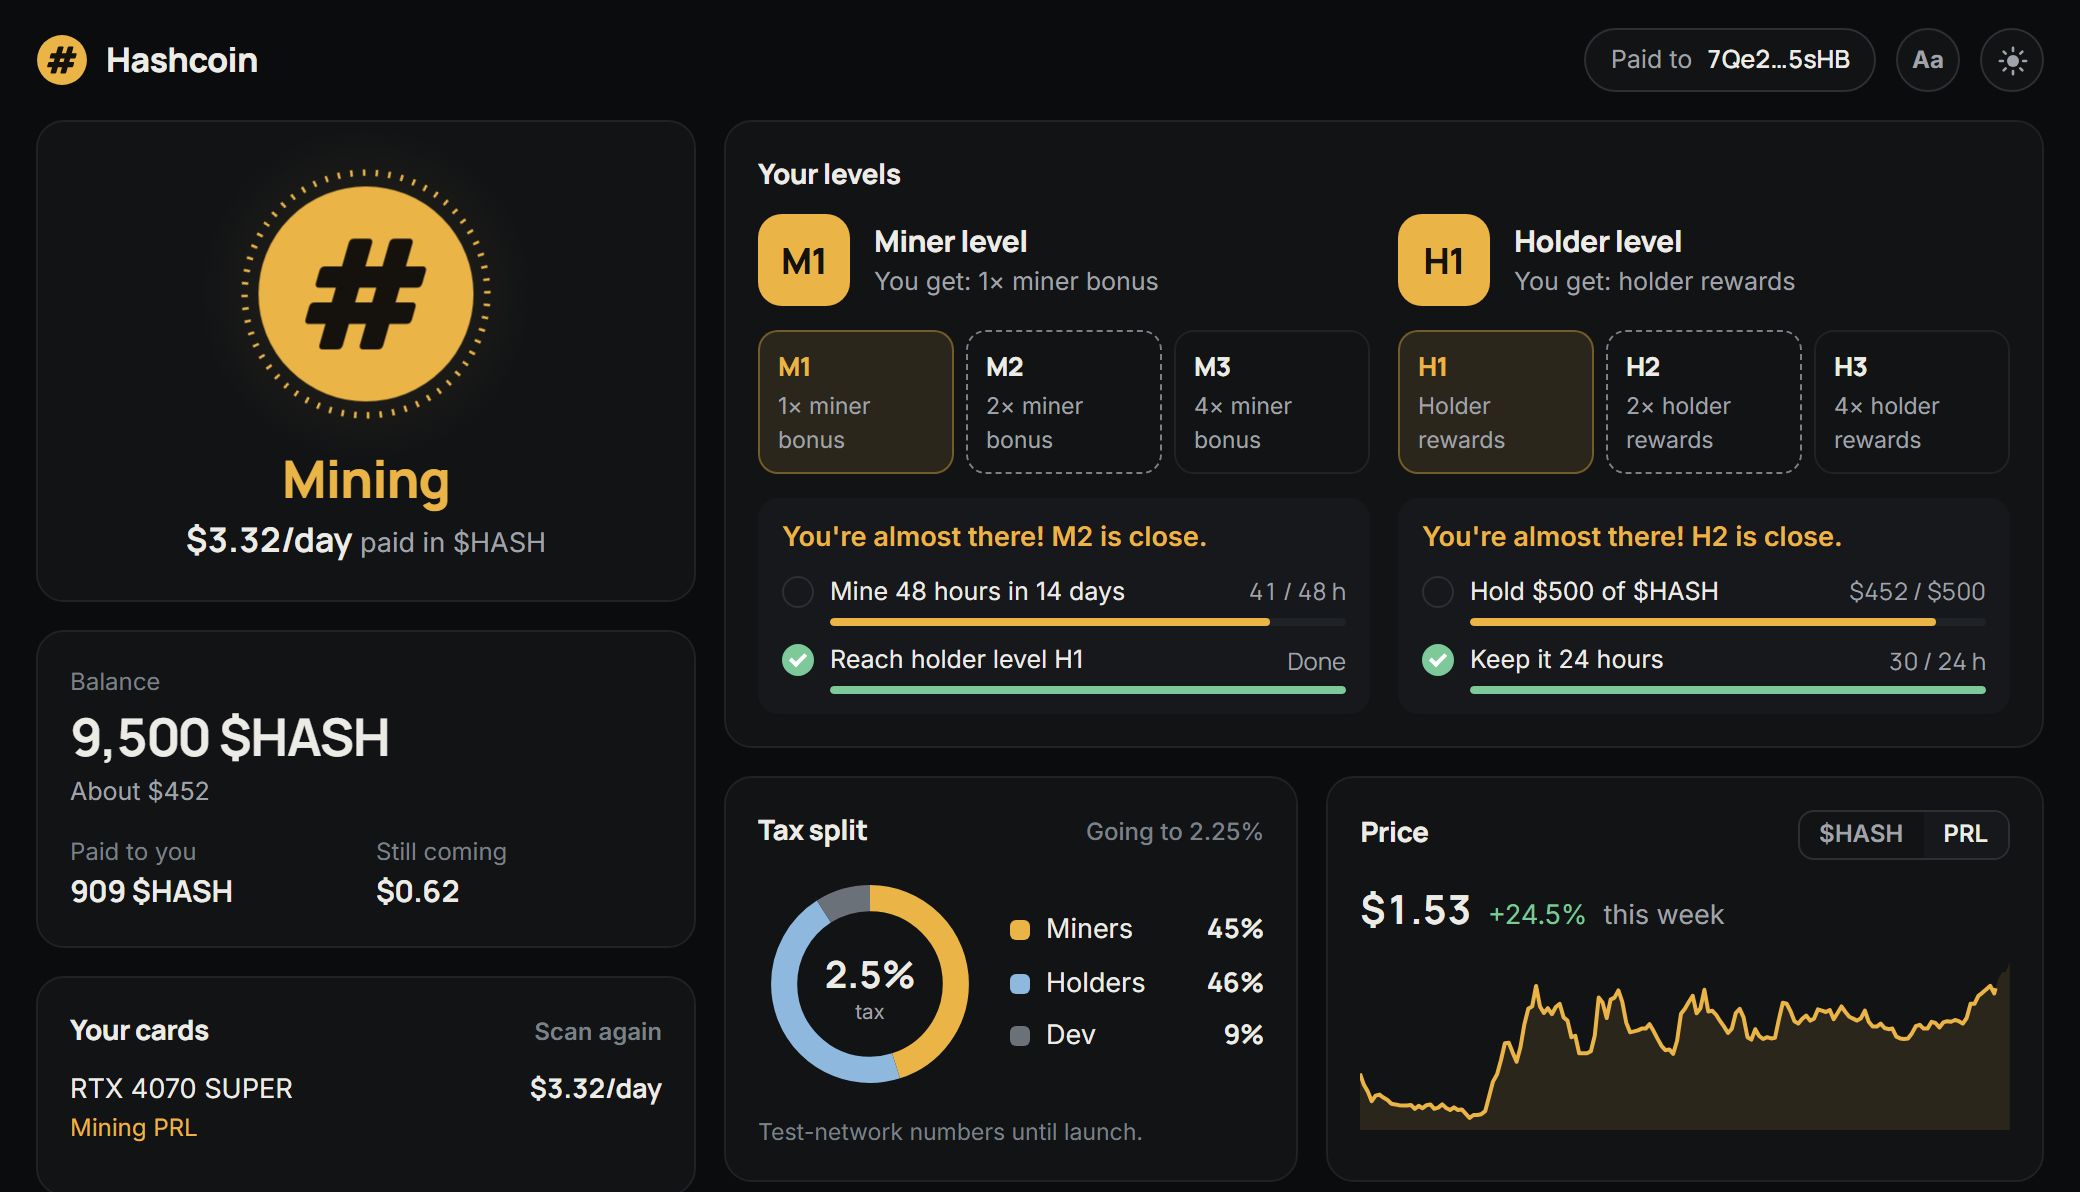The width and height of the screenshot is (2080, 1192).
Task: Click the large Mining hash coin graphic
Action: 366,294
